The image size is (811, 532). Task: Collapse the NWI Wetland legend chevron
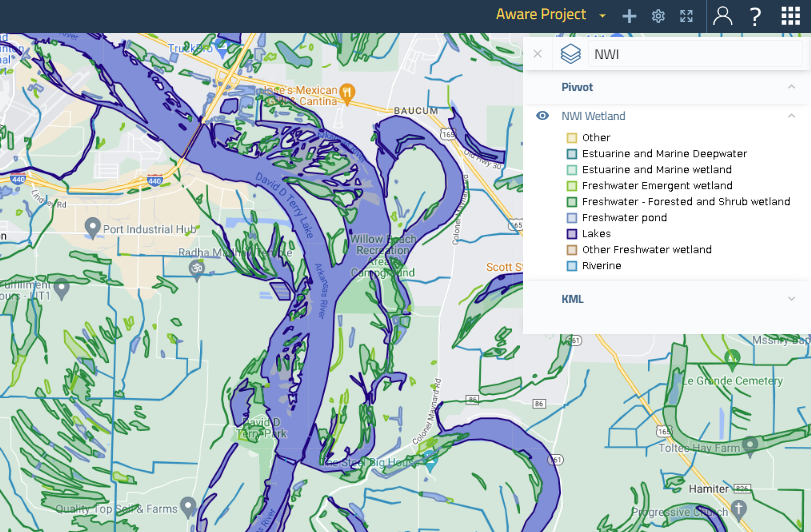point(791,116)
